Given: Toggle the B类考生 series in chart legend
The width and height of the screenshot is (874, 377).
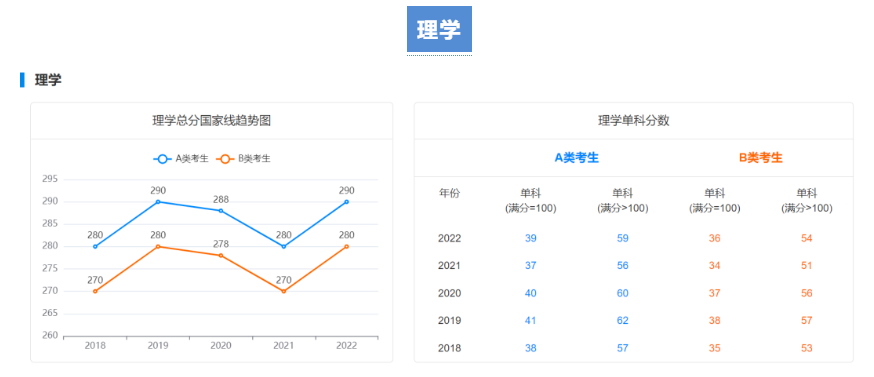Looking at the screenshot, I should coord(244,158).
